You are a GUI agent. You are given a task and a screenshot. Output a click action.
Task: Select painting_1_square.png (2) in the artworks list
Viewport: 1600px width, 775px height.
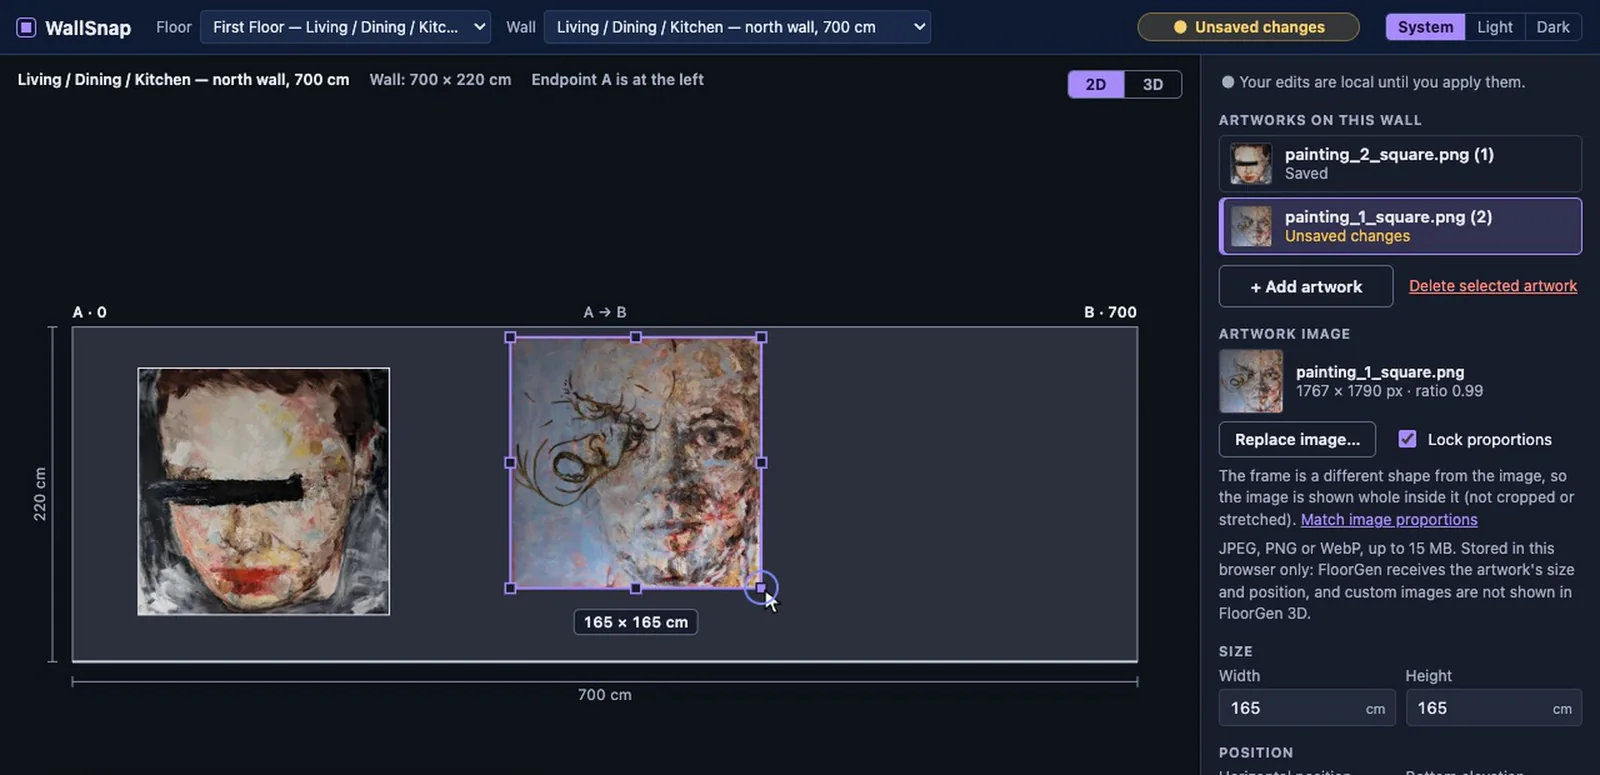[1400, 226]
